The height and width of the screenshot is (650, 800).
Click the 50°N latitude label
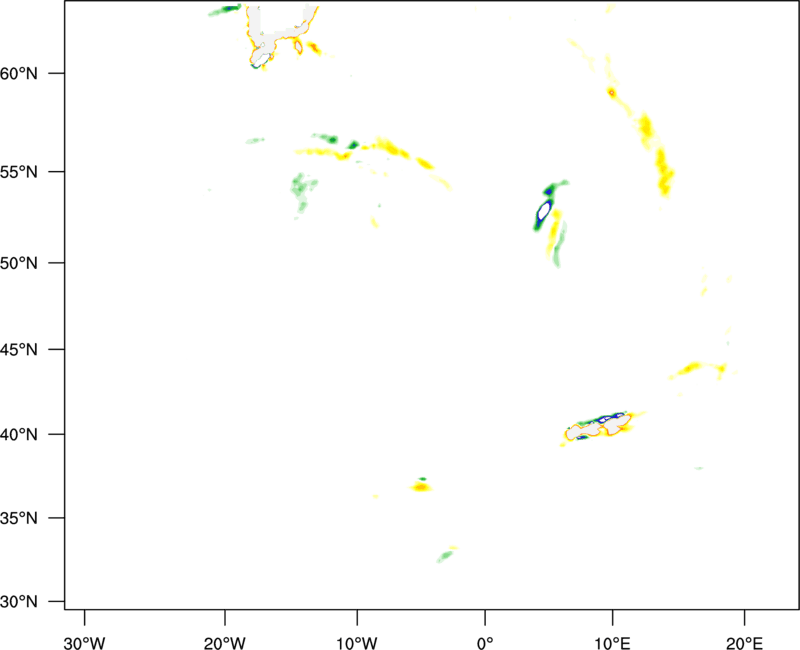point(19,263)
